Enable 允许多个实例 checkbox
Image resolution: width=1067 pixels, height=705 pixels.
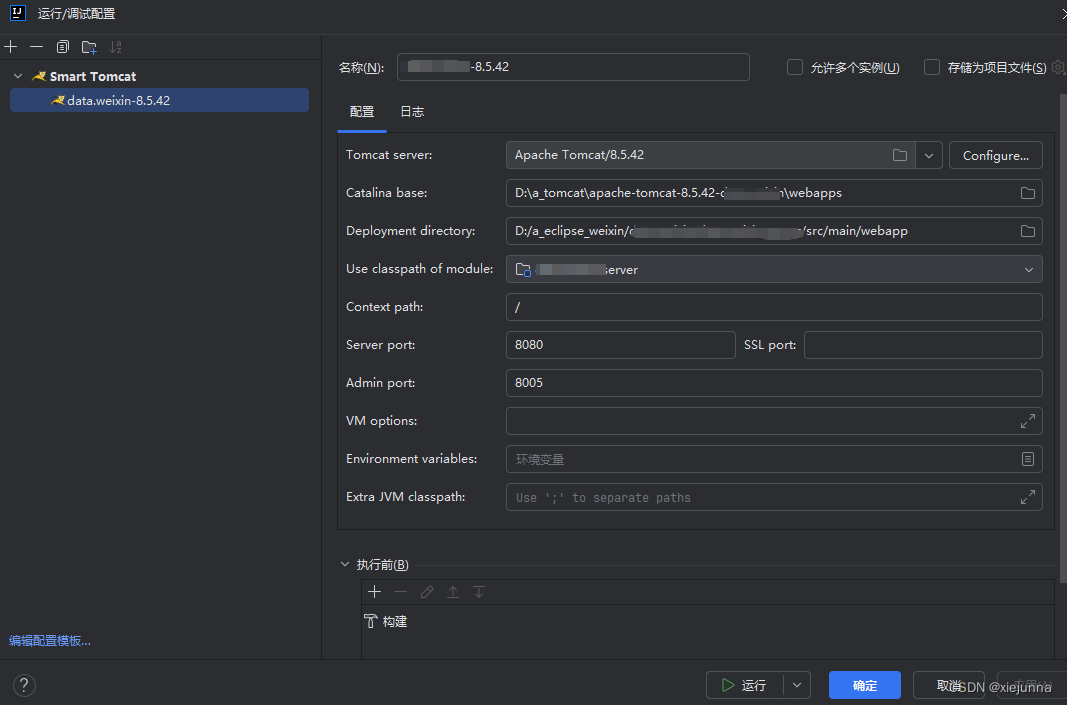(x=795, y=67)
